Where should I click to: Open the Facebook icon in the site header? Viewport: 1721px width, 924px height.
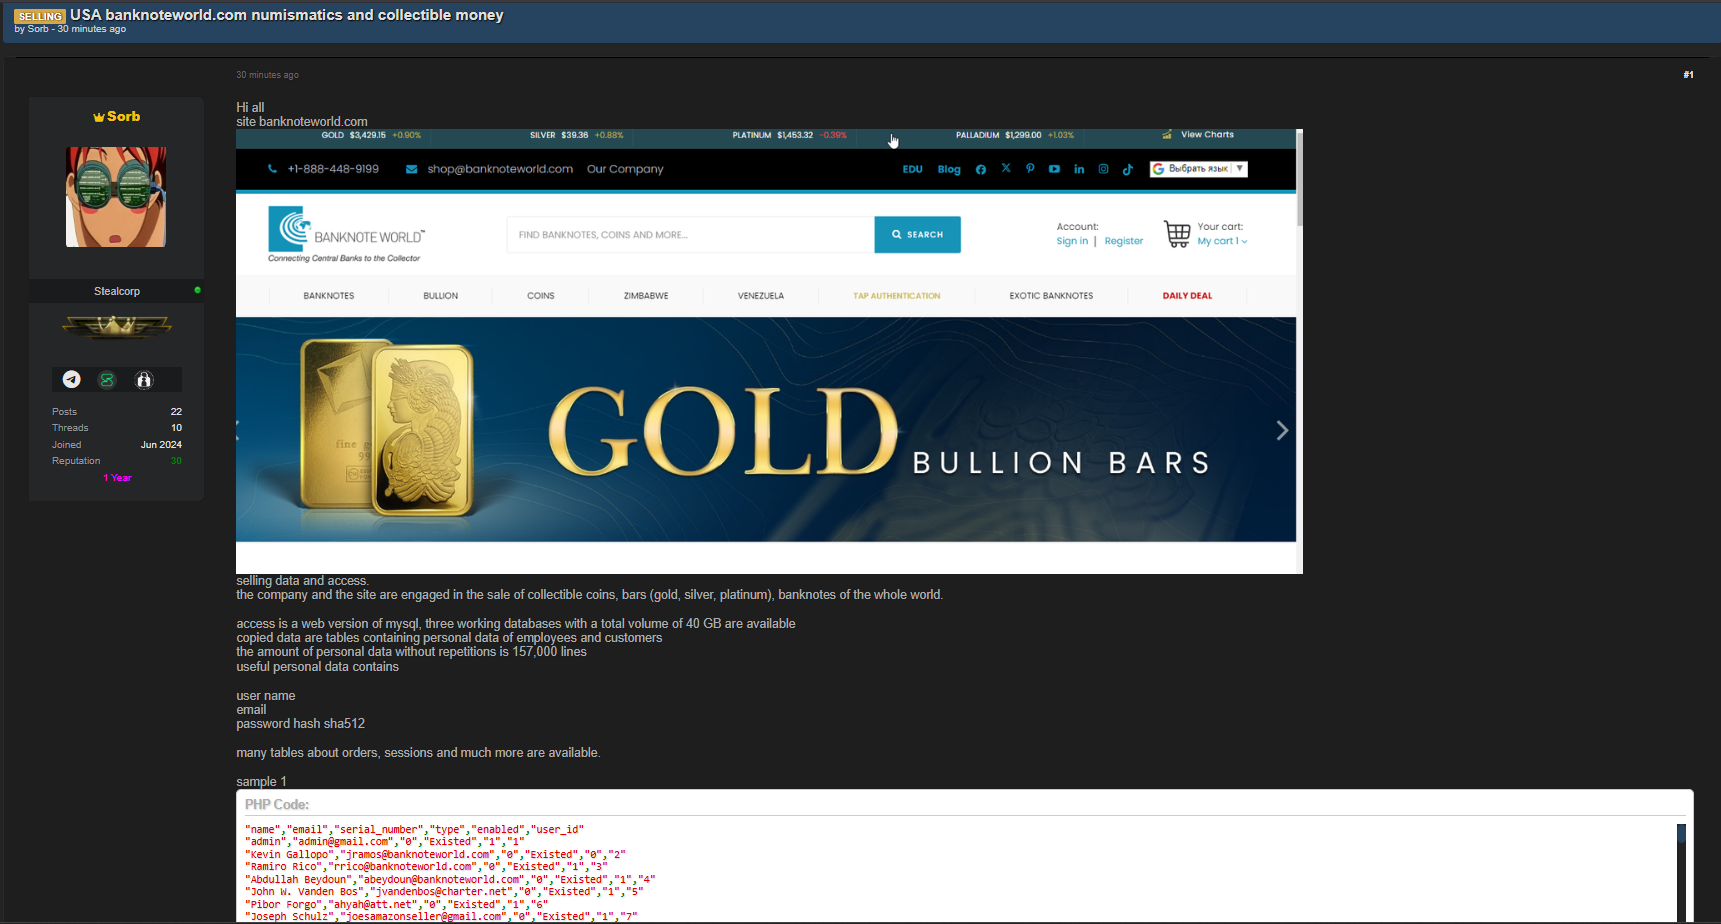pos(981,170)
